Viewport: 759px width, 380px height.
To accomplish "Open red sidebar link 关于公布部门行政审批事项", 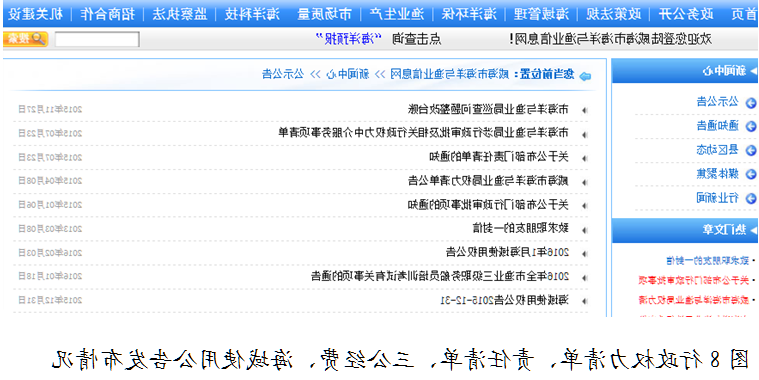I will point(693,280).
